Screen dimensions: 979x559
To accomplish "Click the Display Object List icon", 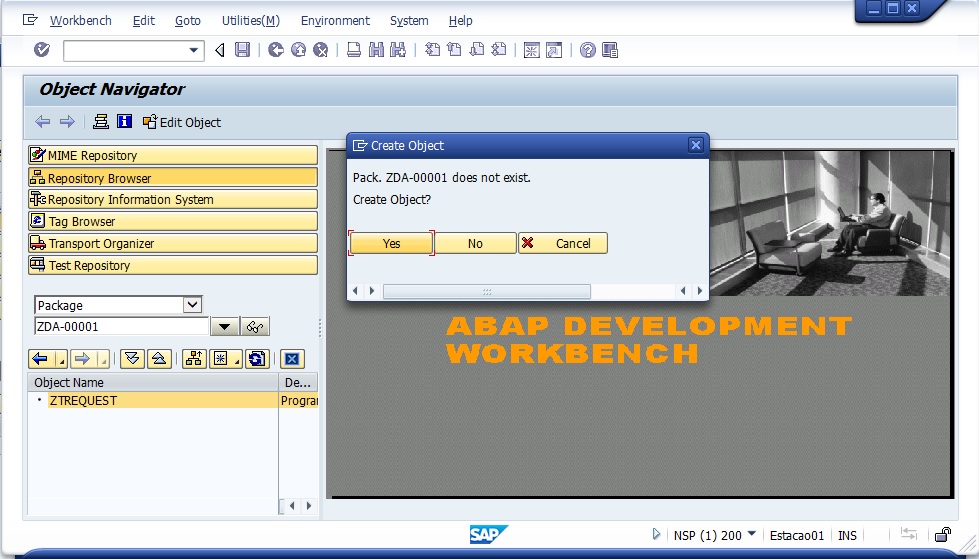I will [x=256, y=326].
